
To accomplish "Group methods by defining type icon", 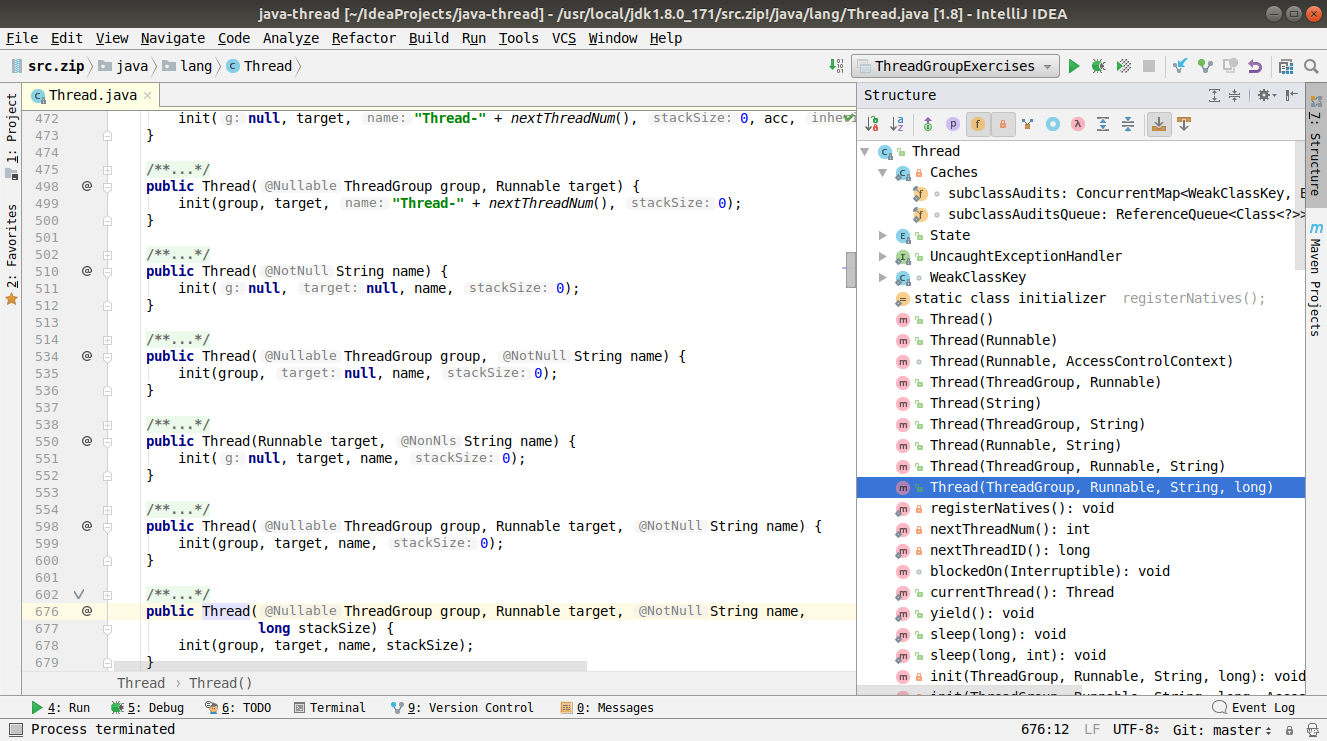I will tap(928, 124).
